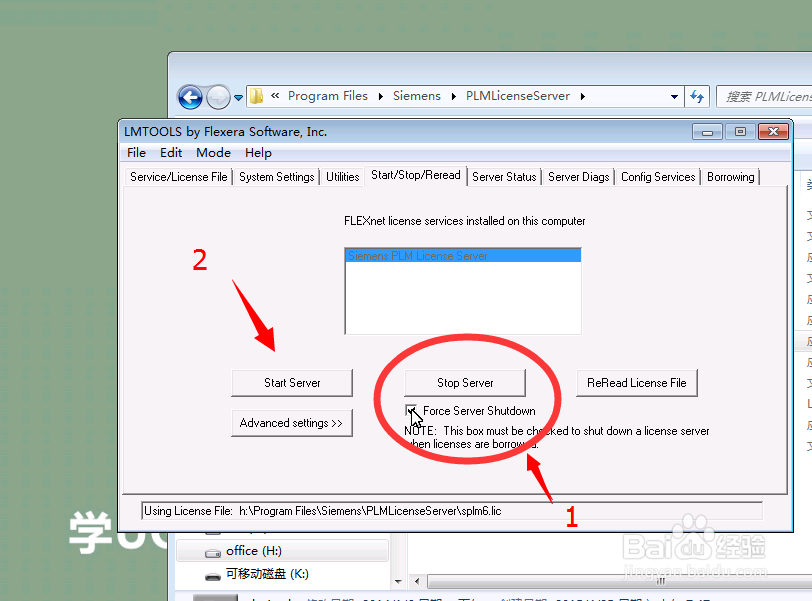Screen dimensions: 812x601
Task: Open the recent pages dropdown arrow in Explorer
Action: tap(238, 97)
